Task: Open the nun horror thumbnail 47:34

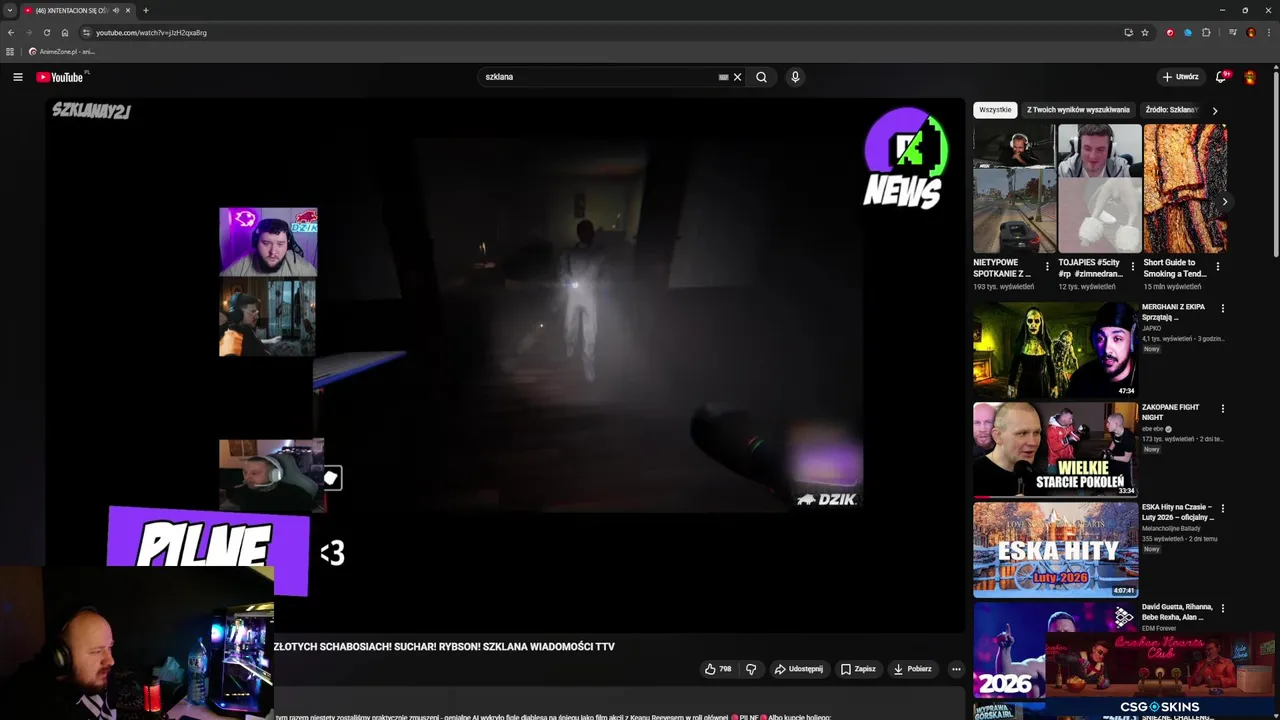Action: click(1056, 350)
